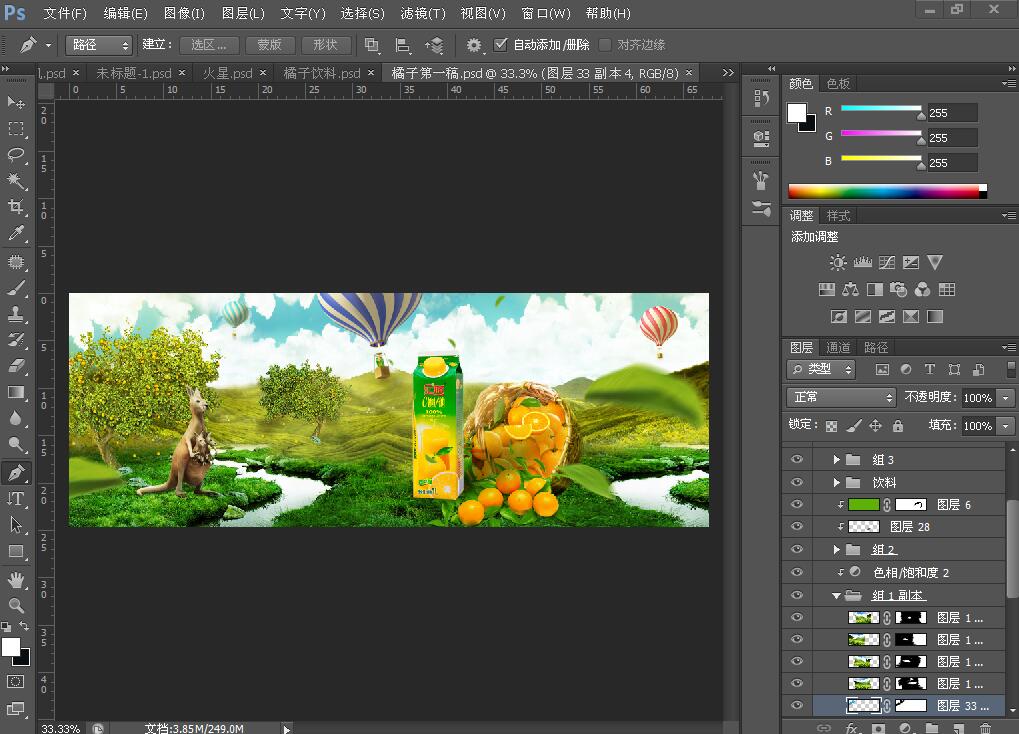Select the Horizontal Type tool

pos(16,498)
